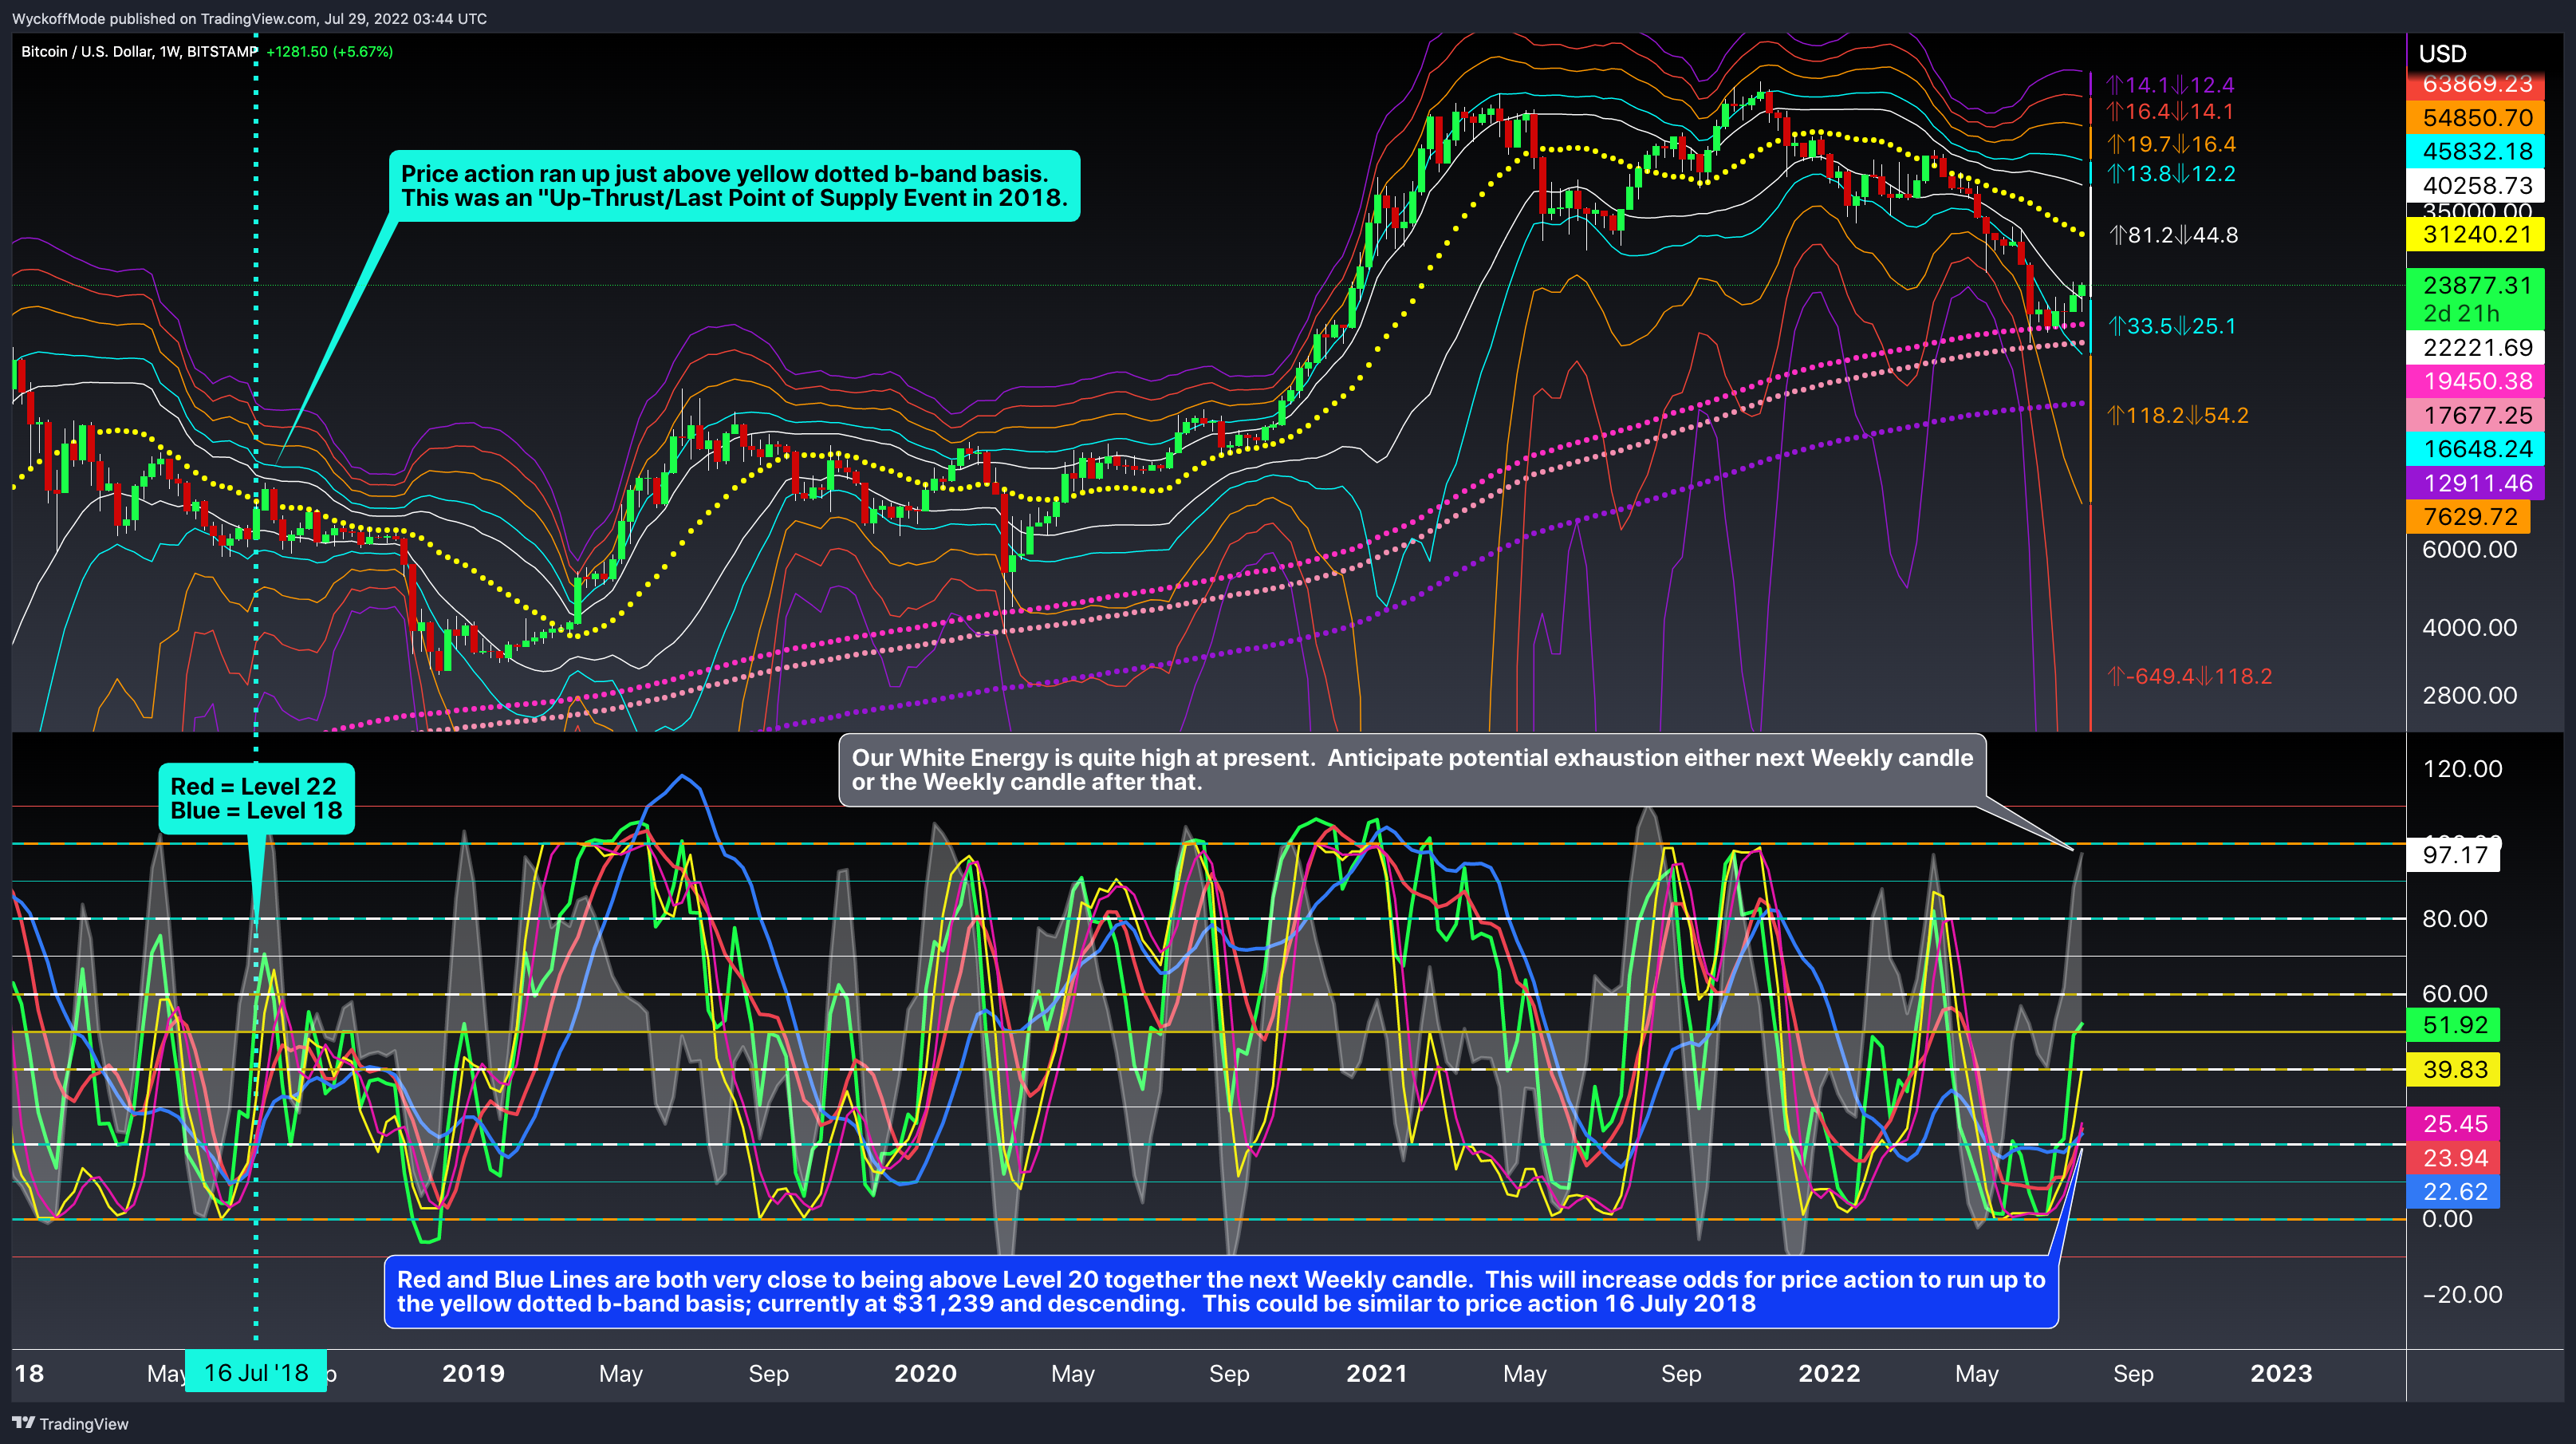Click the USD currency label on price axis
Viewport: 2576px width, 1444px height.
pos(2442,54)
